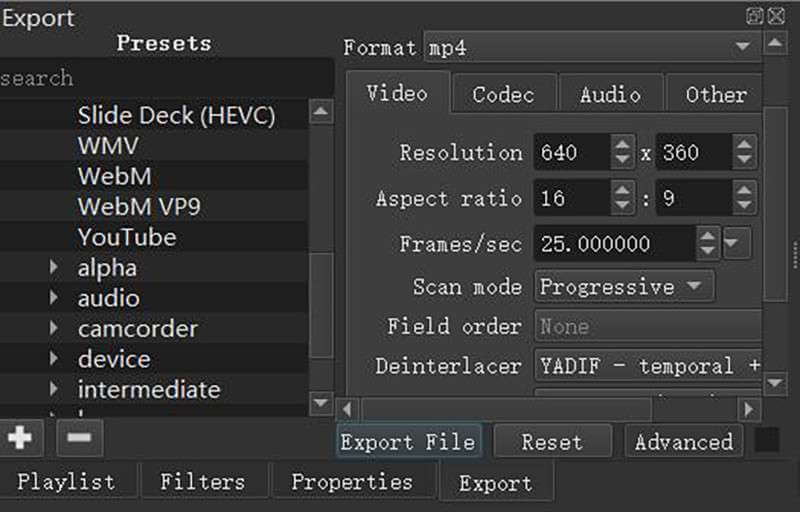Expand the alpha preset group

[x=53, y=268]
